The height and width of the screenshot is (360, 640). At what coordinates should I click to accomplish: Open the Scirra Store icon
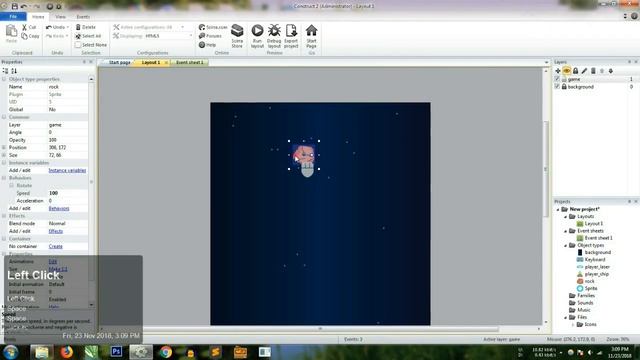237,31
